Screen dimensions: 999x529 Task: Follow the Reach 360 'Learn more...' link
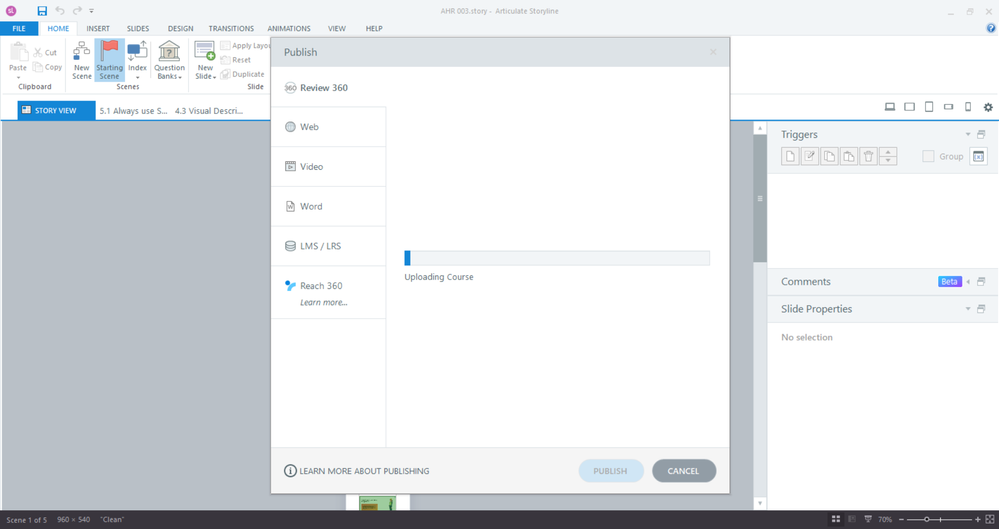tap(324, 303)
